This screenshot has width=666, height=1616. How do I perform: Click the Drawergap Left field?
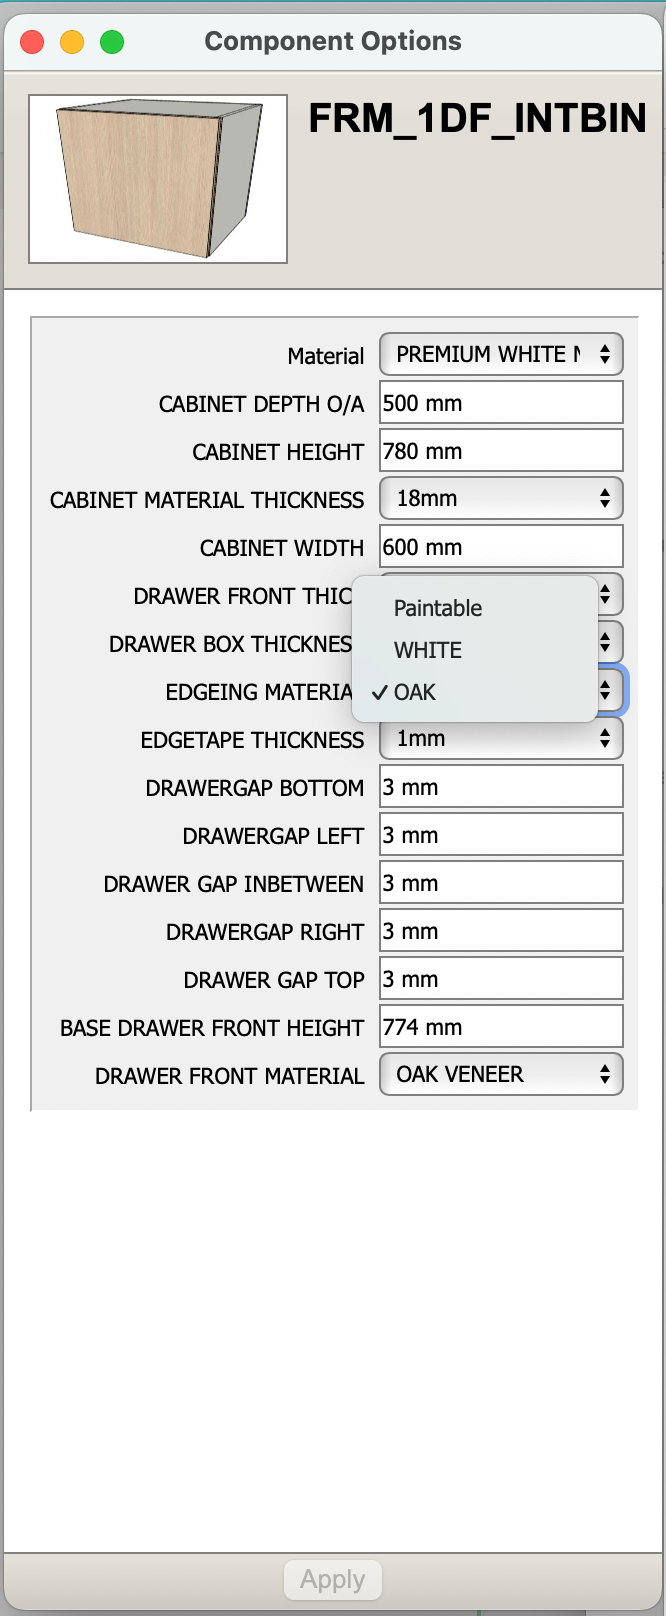click(x=501, y=835)
